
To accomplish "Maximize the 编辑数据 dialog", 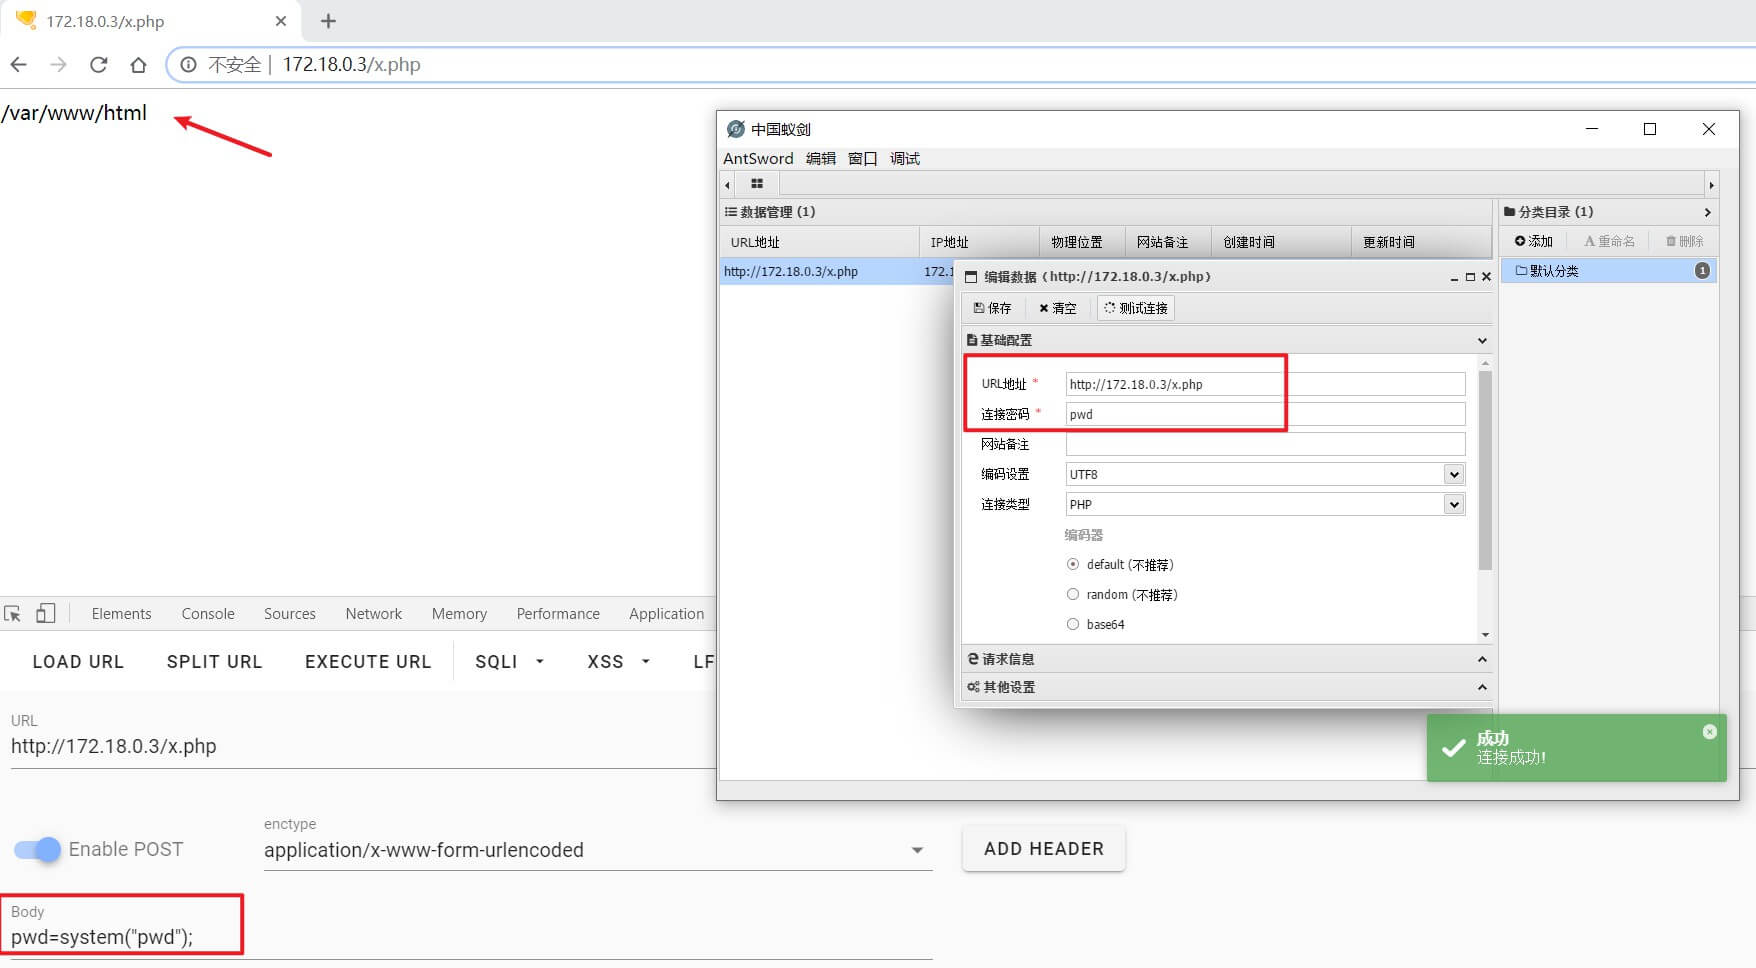I will pyautogui.click(x=1470, y=277).
